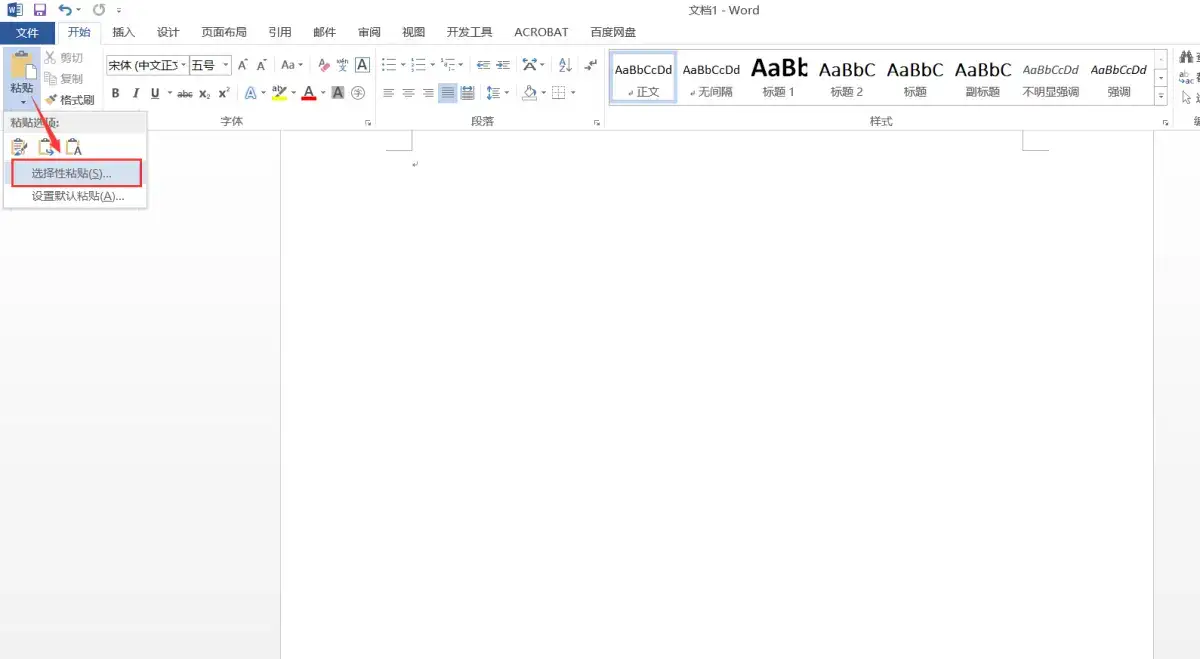Screen dimensions: 1200x659
Task: Open the font size dropdown (五号)
Action: point(226,65)
